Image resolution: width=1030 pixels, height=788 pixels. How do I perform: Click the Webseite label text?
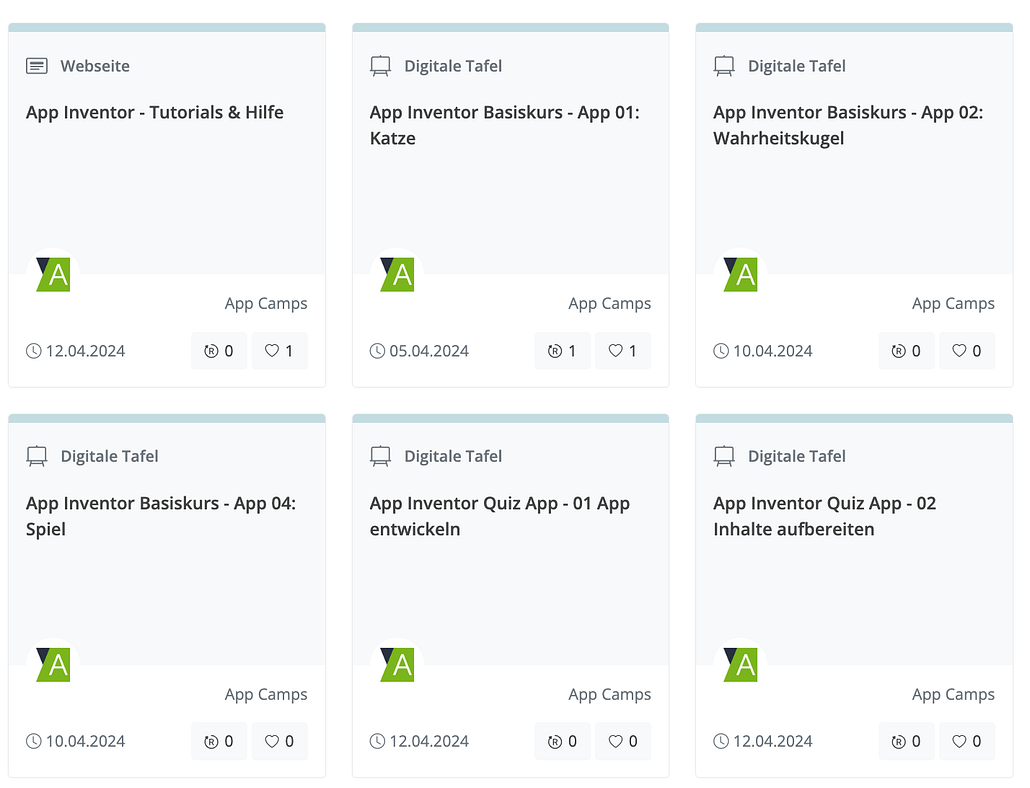pos(95,66)
